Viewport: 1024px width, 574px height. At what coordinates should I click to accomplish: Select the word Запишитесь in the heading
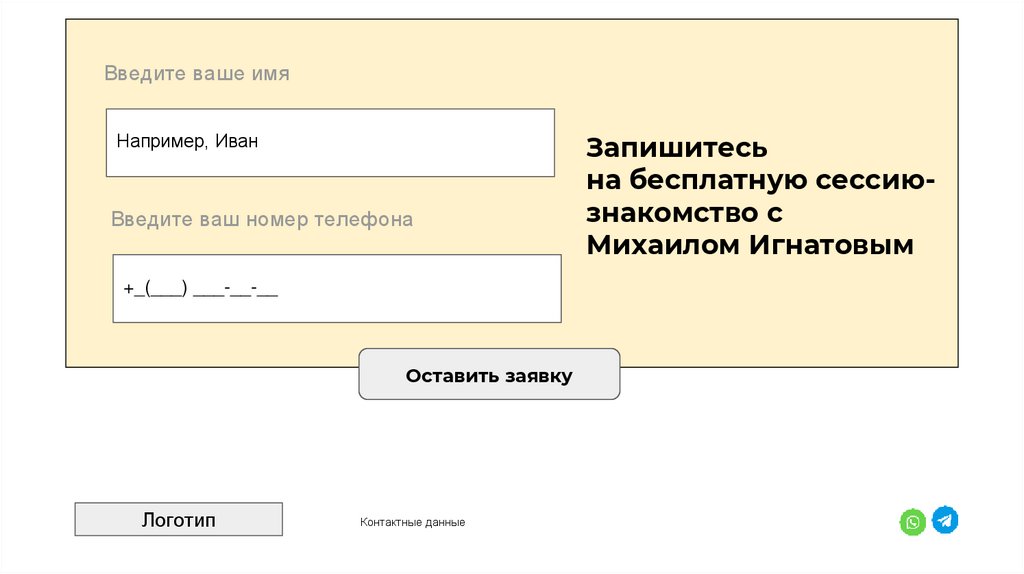tap(677, 148)
